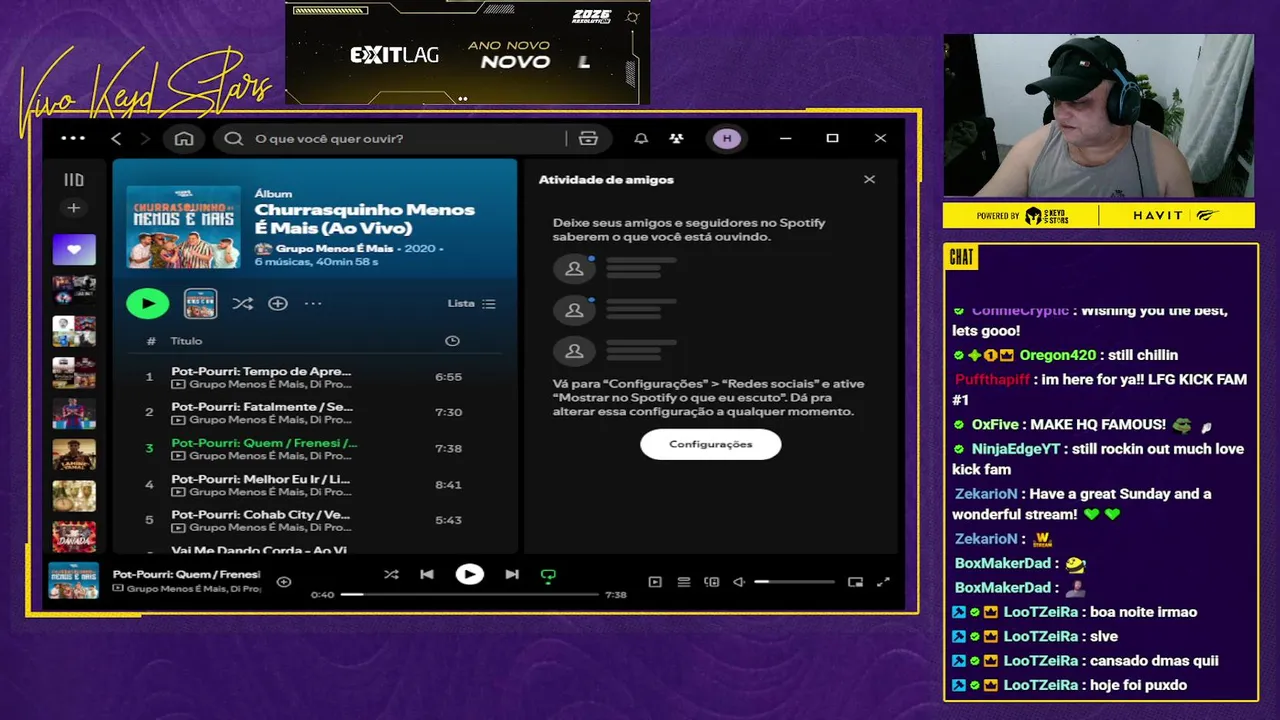Connect to a device icon
This screenshot has width=1280, height=720.
click(x=712, y=582)
